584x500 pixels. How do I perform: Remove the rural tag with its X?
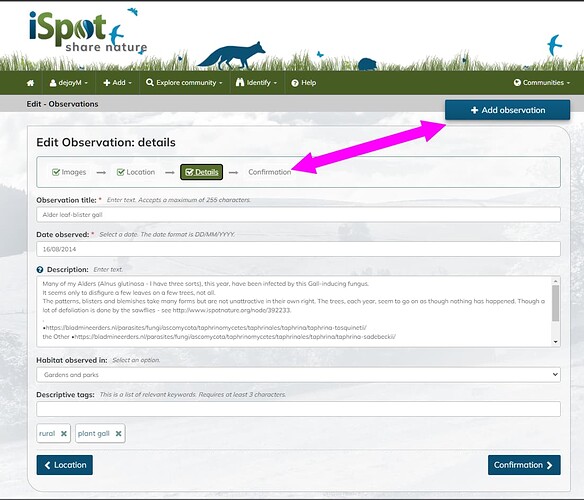click(x=64, y=434)
